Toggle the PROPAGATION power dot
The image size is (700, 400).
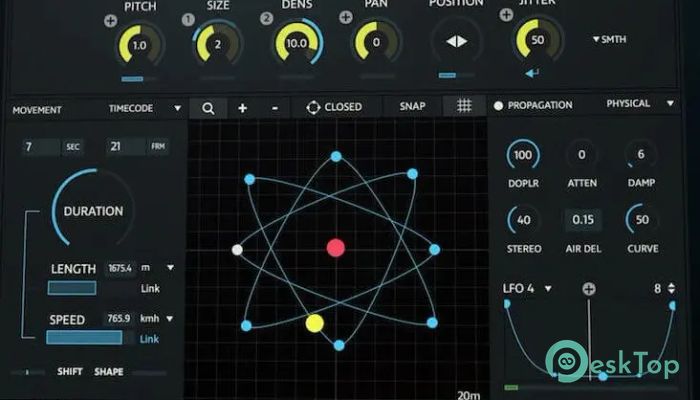tap(498, 106)
